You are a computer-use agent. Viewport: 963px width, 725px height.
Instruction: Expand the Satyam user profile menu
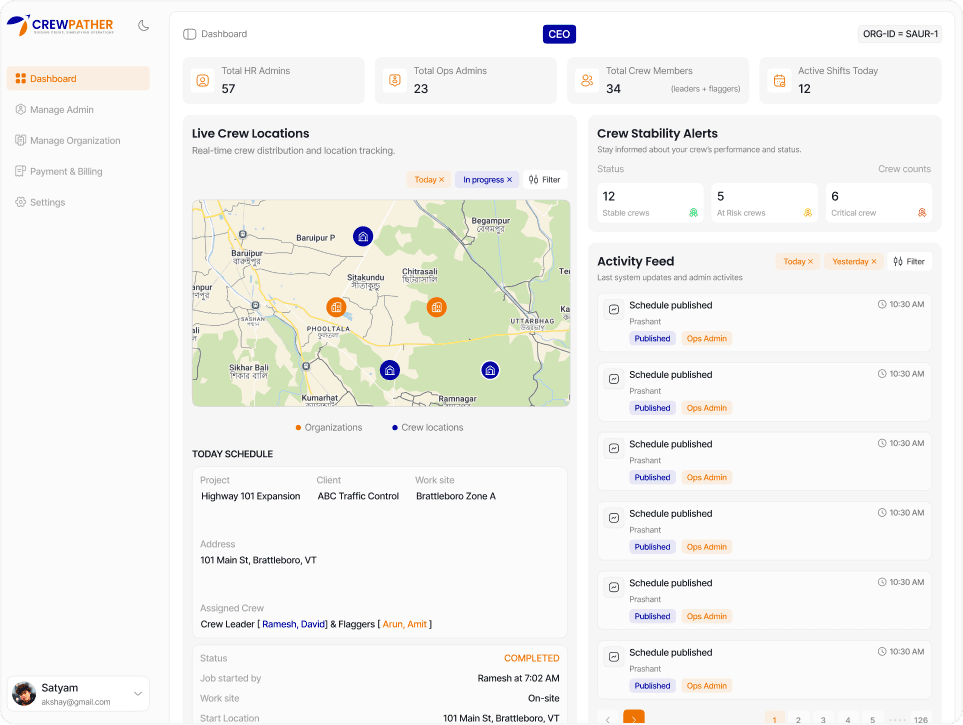pyautogui.click(x=138, y=693)
